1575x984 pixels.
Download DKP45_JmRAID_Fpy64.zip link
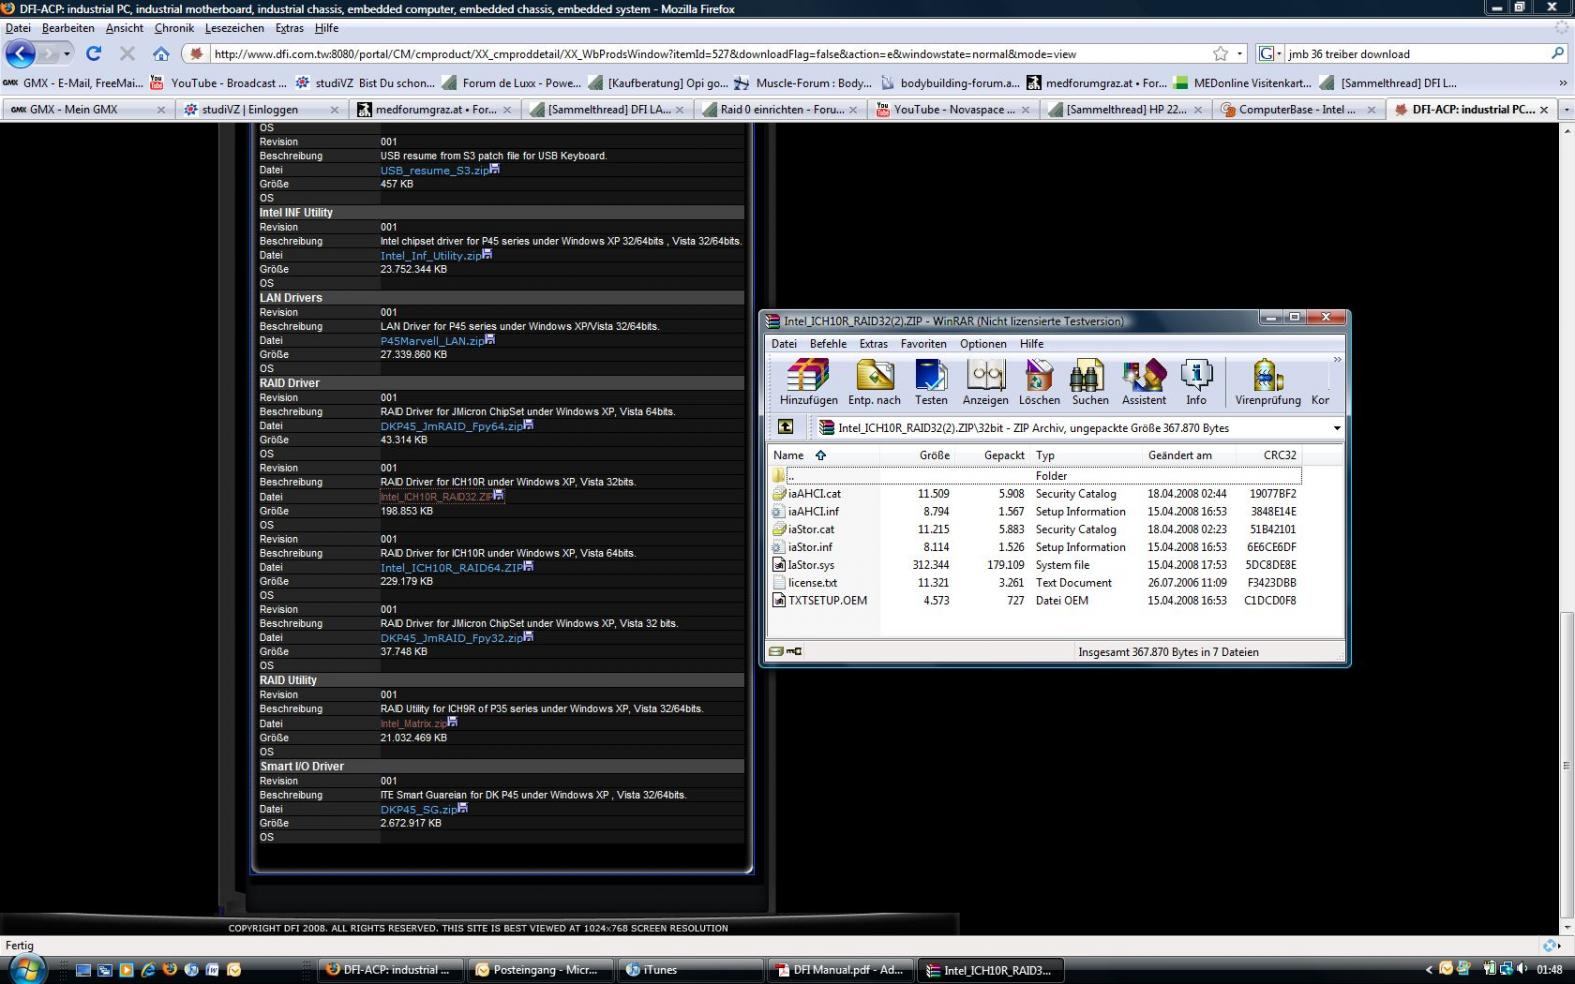pos(451,426)
